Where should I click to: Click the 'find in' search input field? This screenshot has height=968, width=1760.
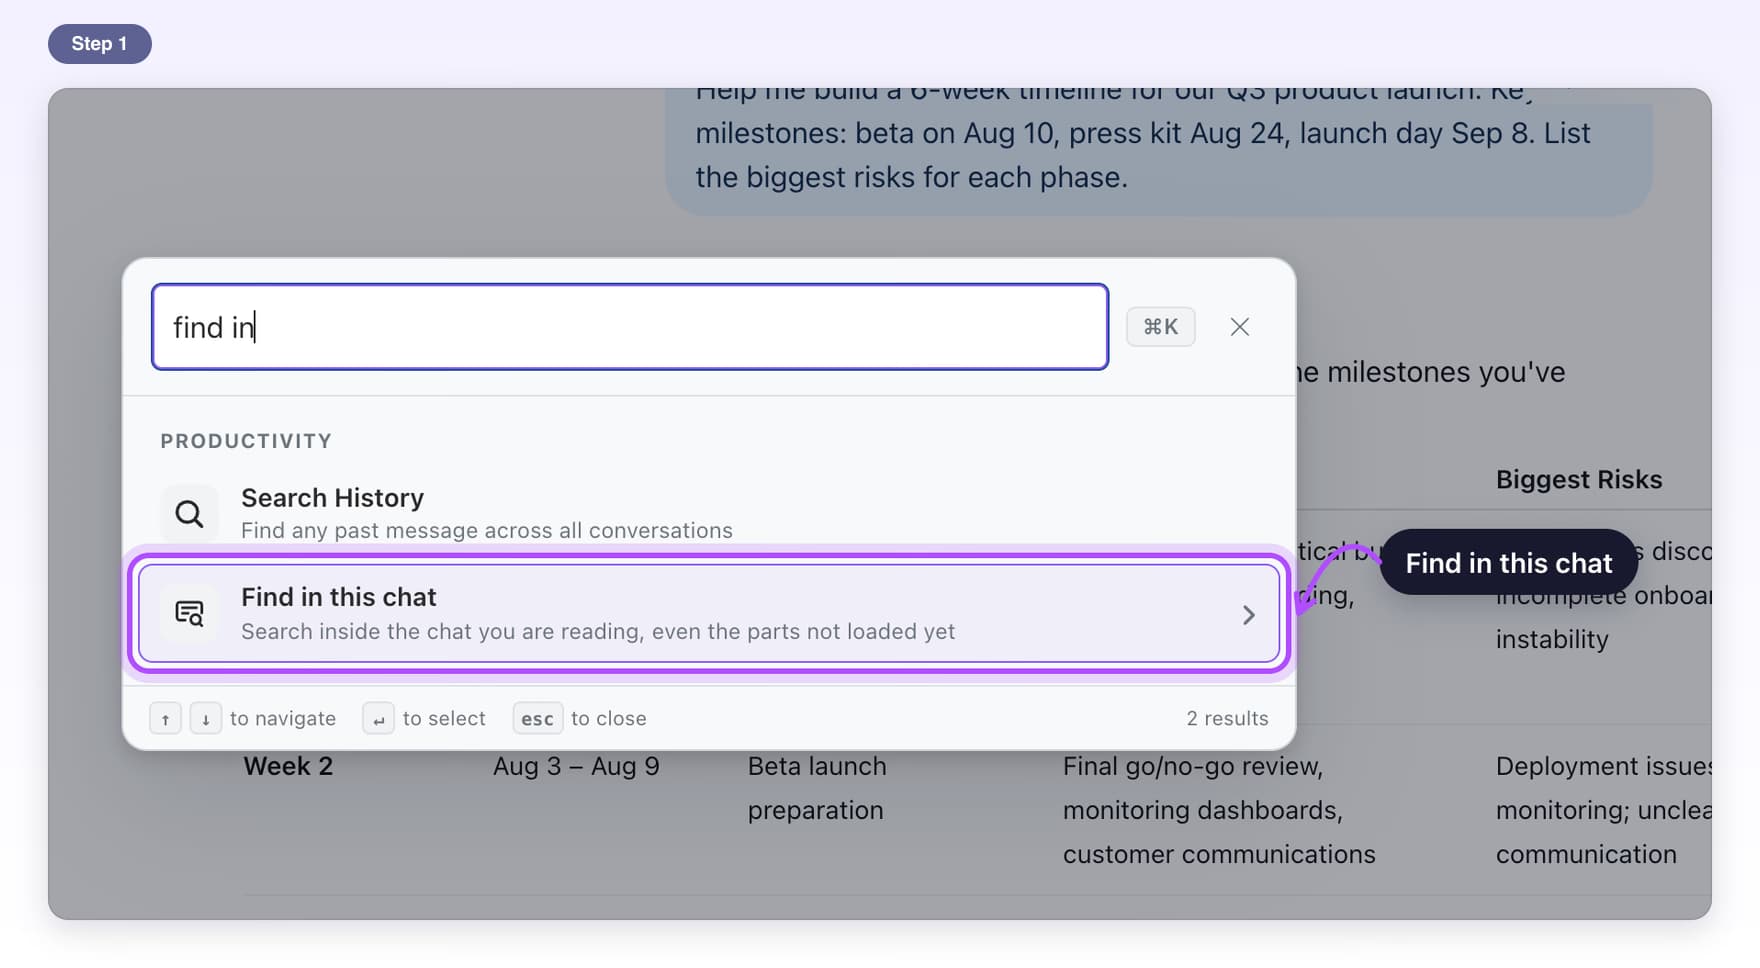(630, 327)
